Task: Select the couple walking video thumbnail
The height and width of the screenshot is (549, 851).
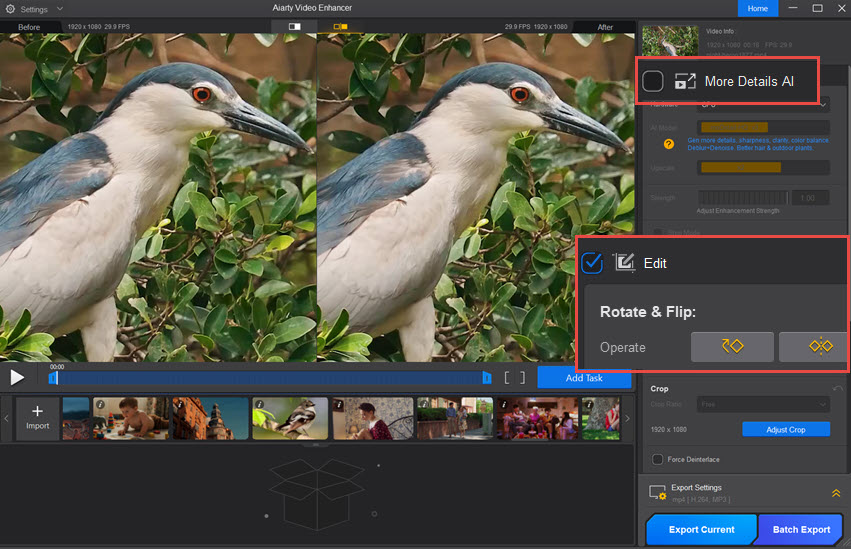Action: 455,418
